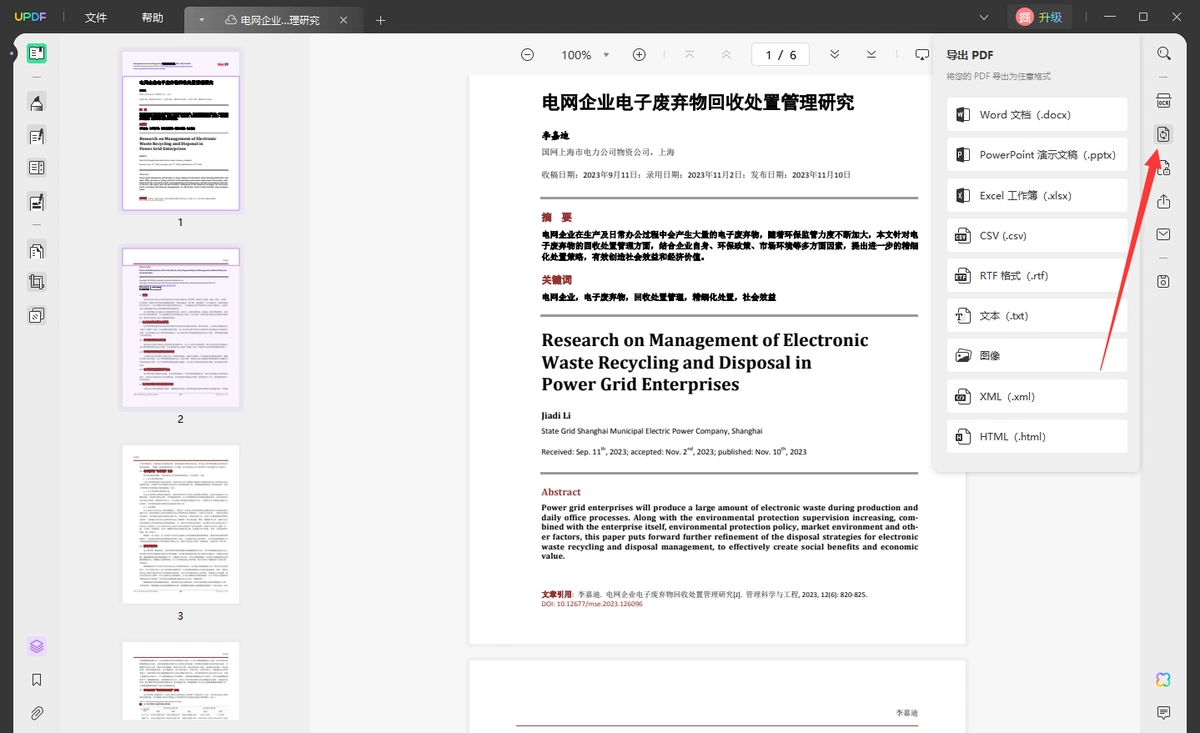Screen dimensions: 1200x733
Task: Toggle the thumbnails layers panel icon
Action: 36,647
